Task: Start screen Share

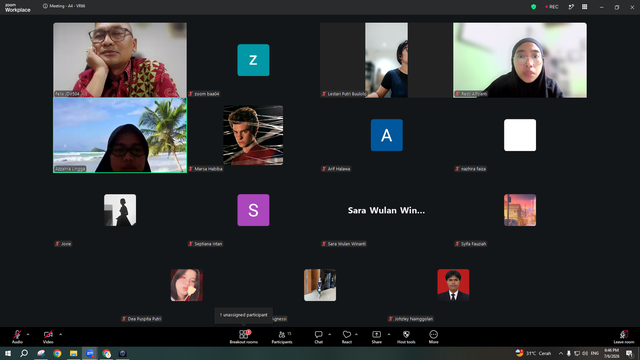Action: pyautogui.click(x=376, y=337)
